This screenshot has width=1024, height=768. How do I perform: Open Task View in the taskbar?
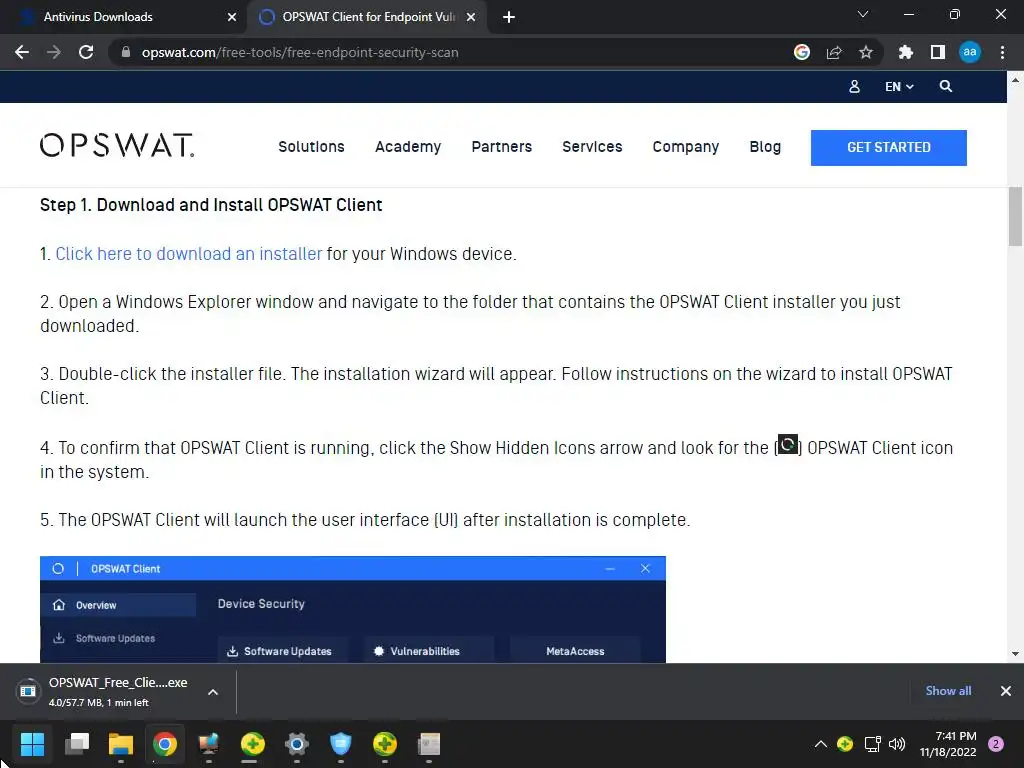tap(77, 743)
